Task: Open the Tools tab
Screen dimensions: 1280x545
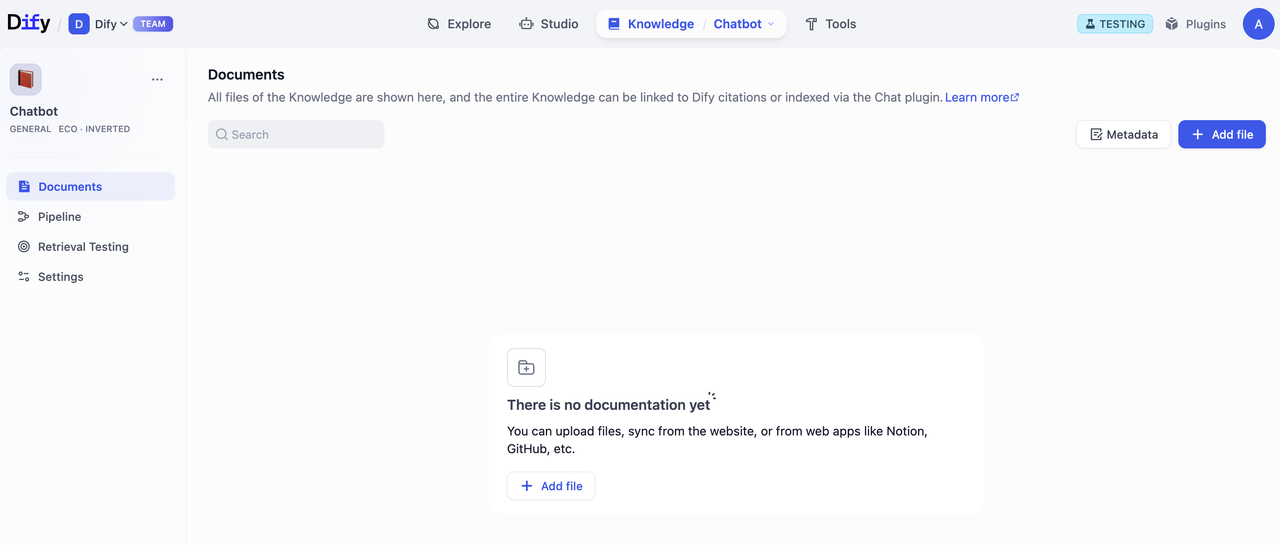Action: click(x=830, y=24)
